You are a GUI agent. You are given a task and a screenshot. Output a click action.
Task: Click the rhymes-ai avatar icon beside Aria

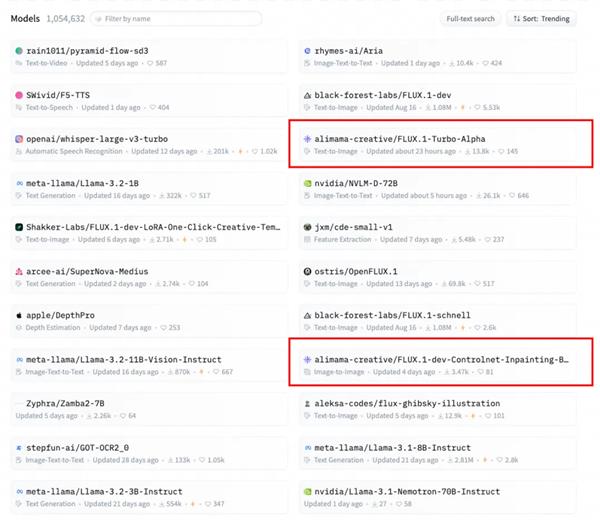point(307,51)
